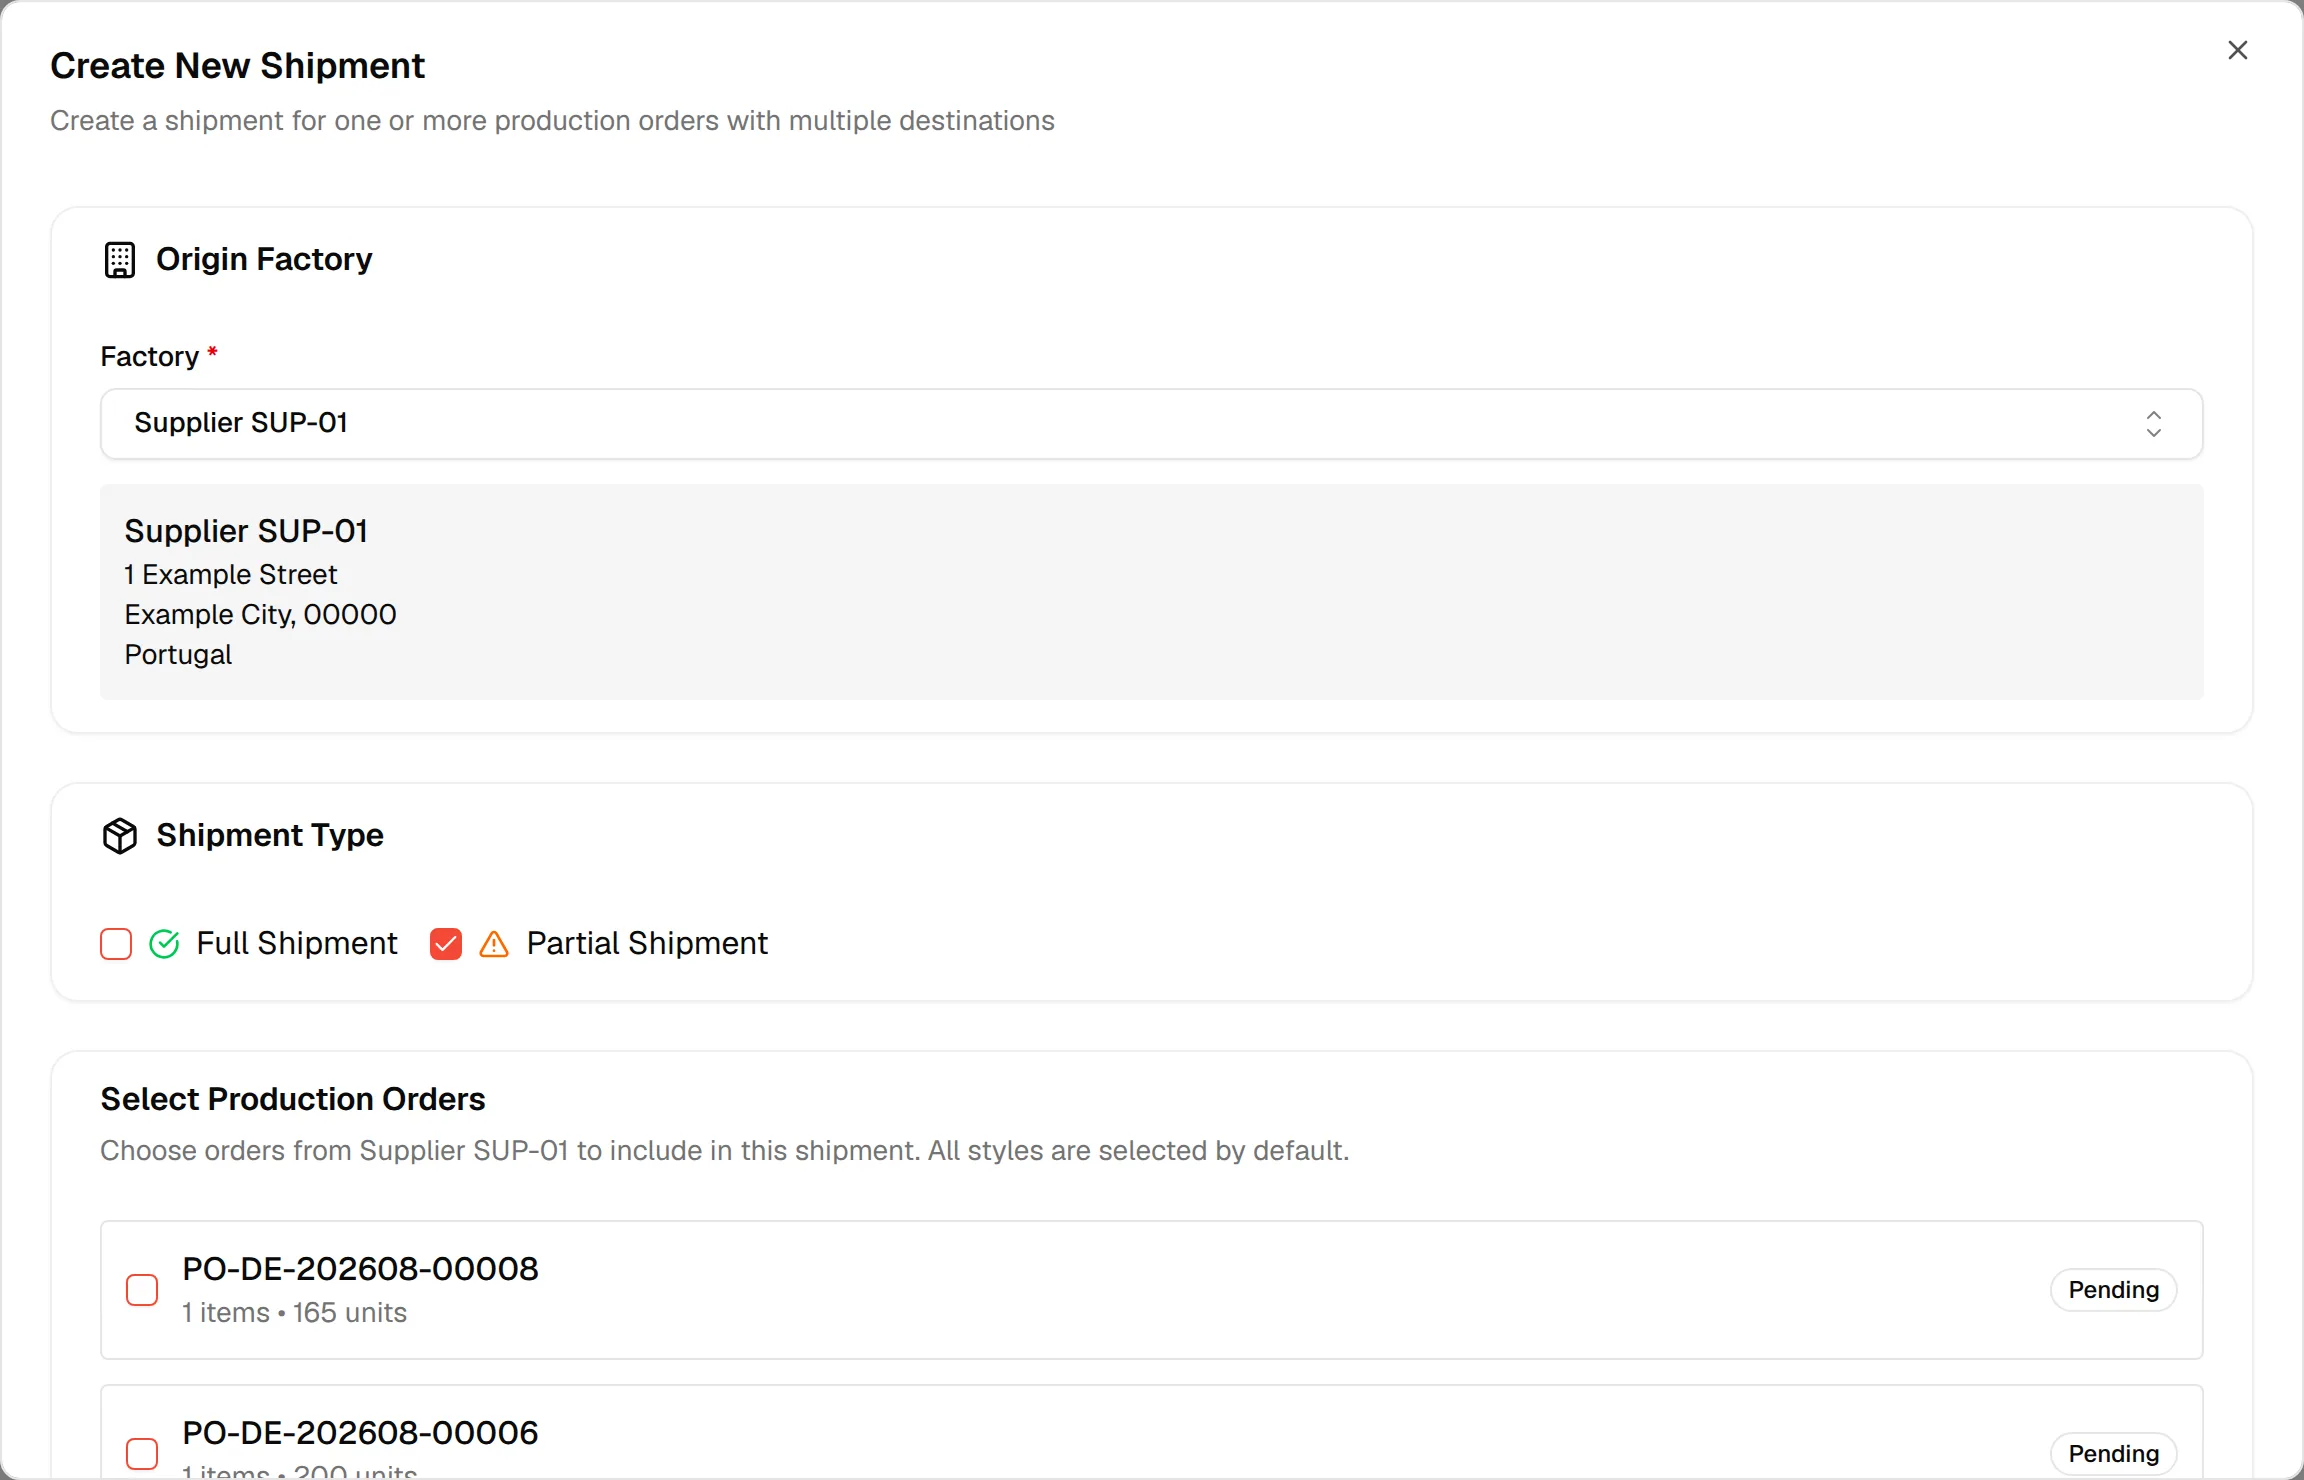Click the 'Example City, 00000' line
This screenshot has height=1480, width=2304.
click(260, 615)
